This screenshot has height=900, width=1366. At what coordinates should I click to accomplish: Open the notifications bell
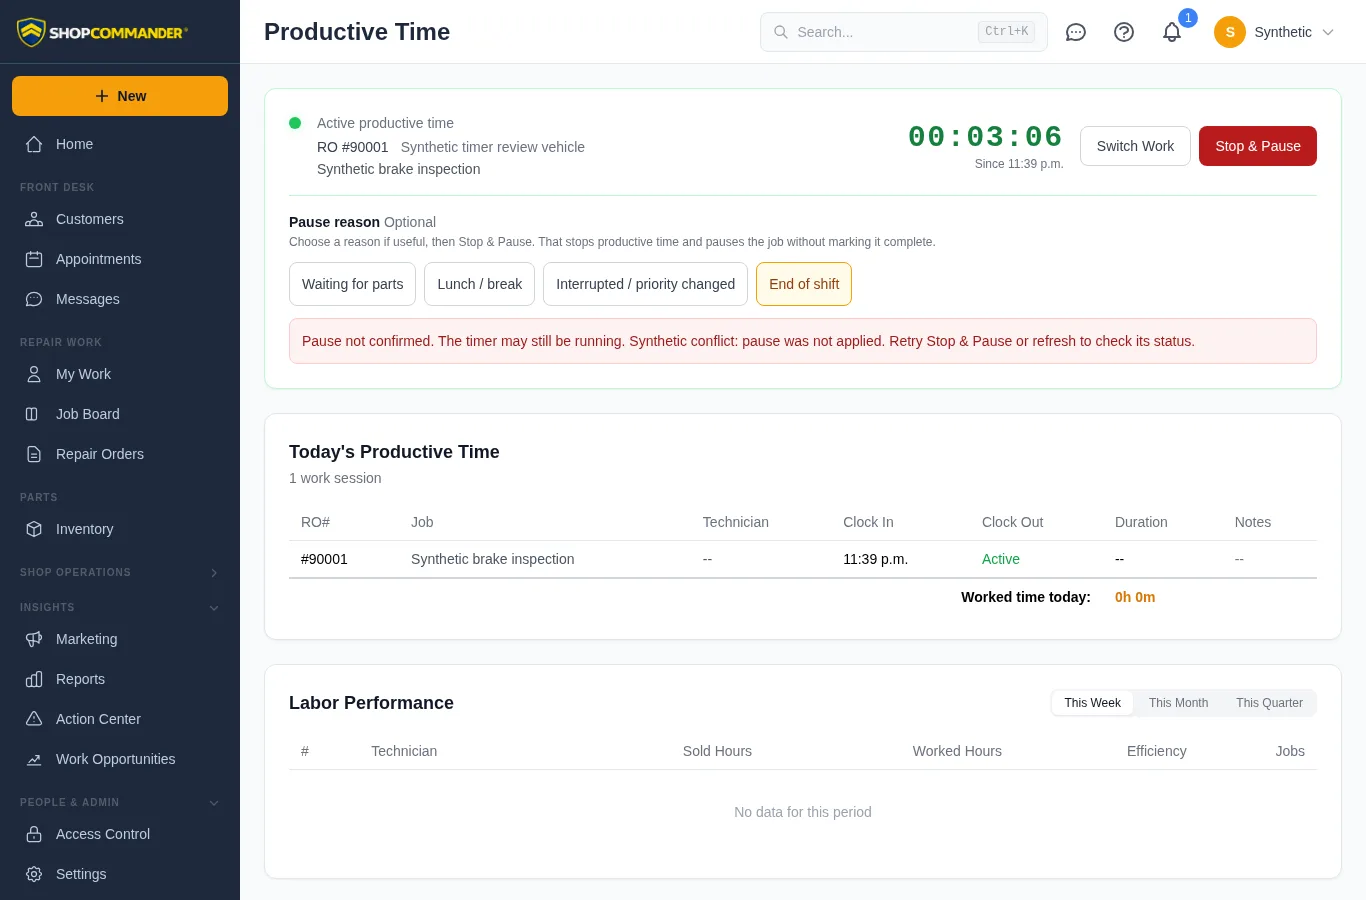[1172, 32]
